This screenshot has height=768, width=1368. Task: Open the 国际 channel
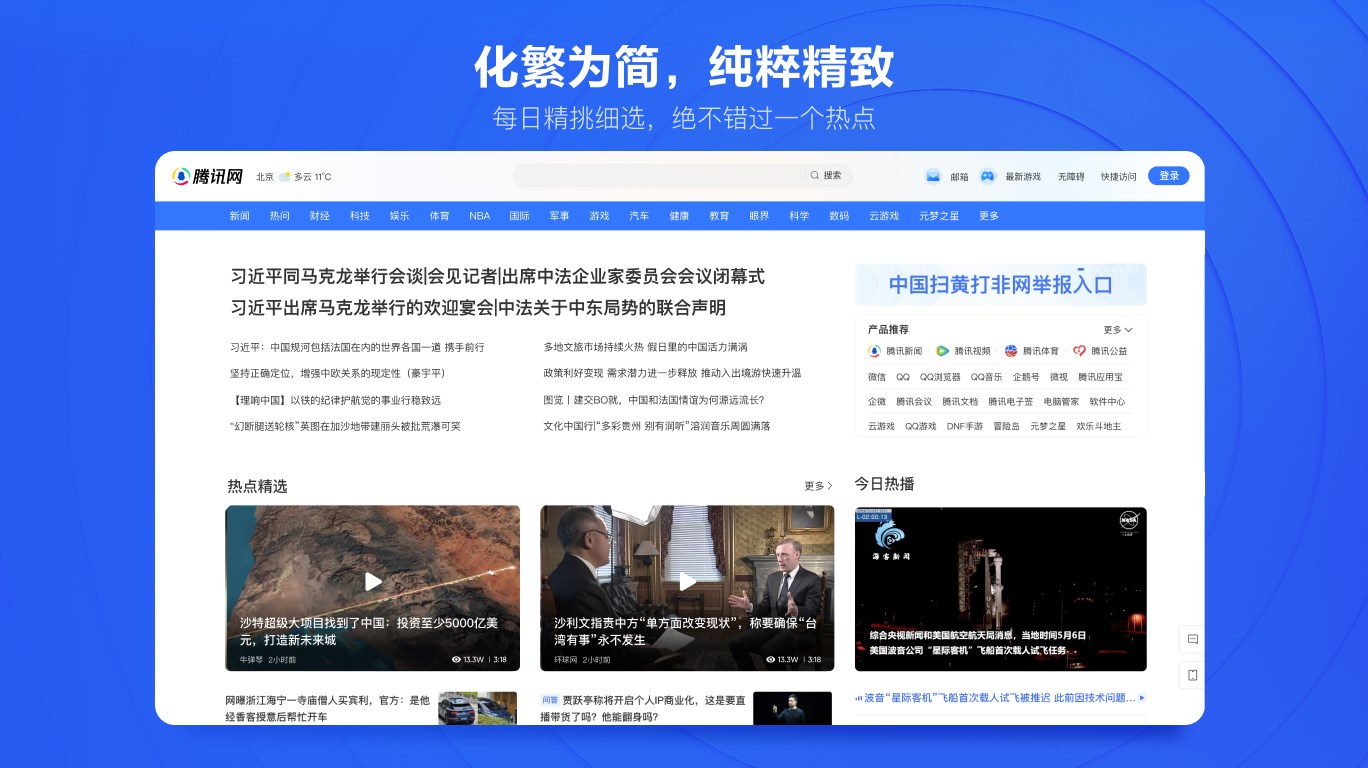[x=520, y=216]
